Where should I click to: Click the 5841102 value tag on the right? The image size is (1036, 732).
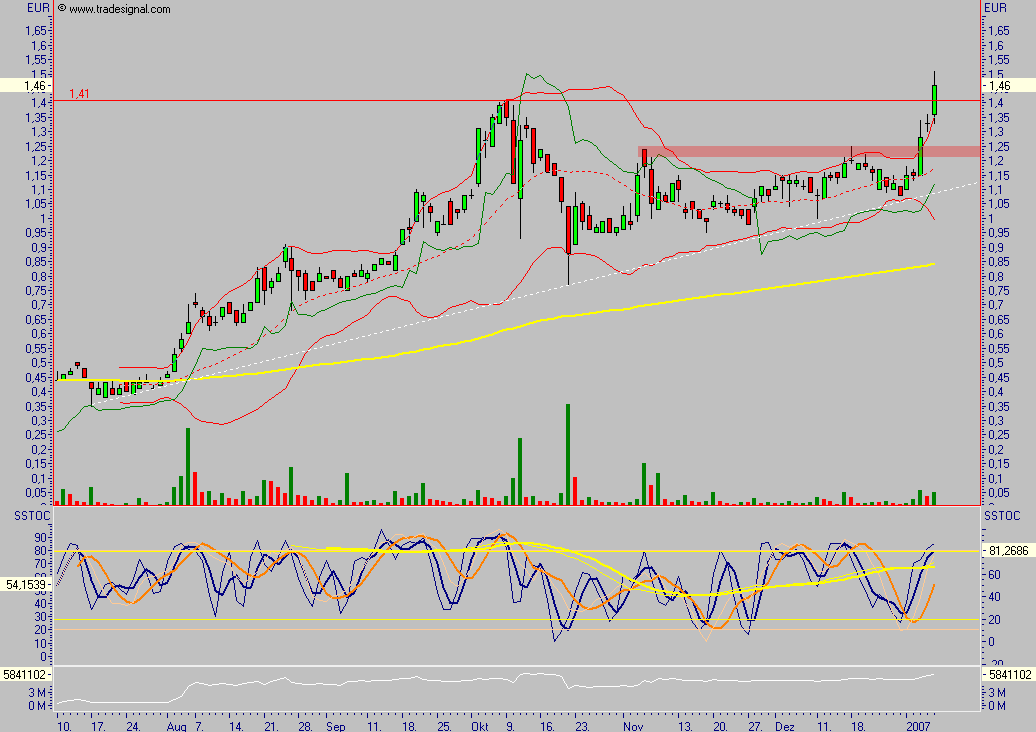[1008, 675]
